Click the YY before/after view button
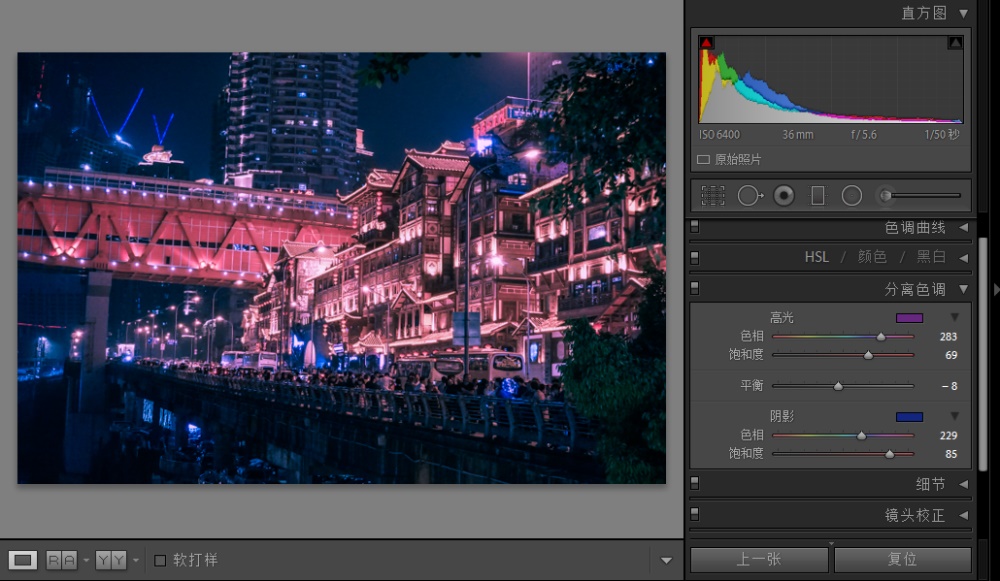 click(x=111, y=560)
